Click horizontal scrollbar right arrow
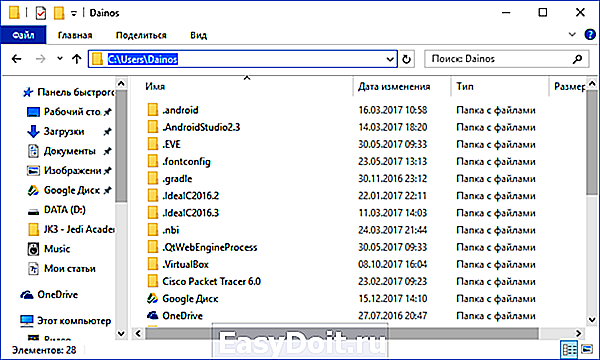 pyautogui.click(x=579, y=334)
